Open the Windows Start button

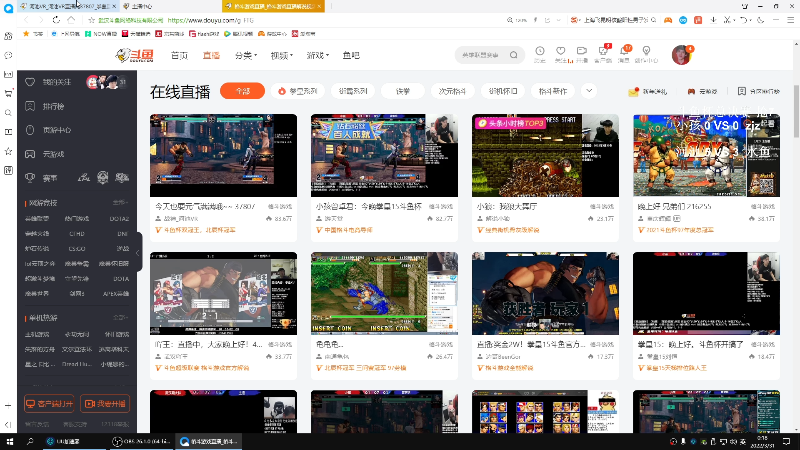pos(9,441)
